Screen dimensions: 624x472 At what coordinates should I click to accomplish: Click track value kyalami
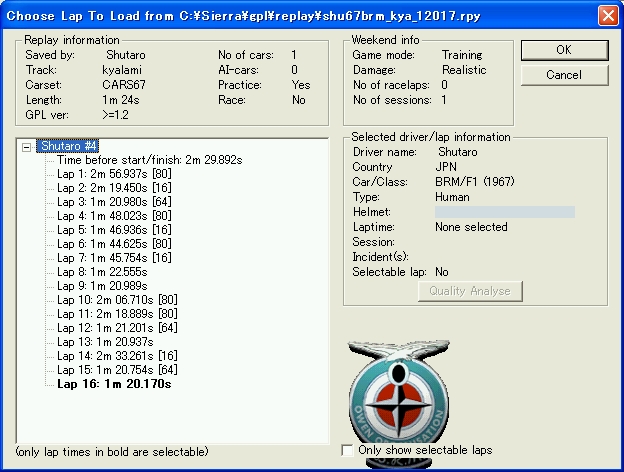(122, 70)
